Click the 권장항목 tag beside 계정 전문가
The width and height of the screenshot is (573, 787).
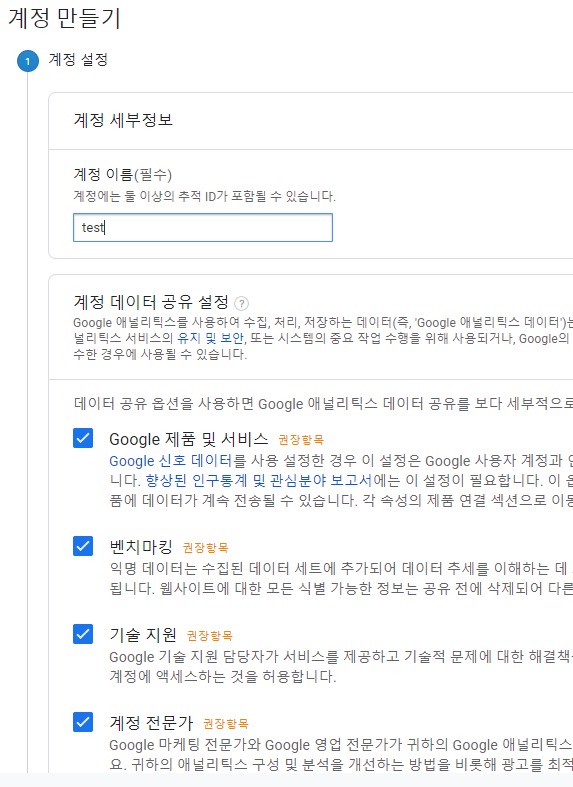tap(226, 724)
